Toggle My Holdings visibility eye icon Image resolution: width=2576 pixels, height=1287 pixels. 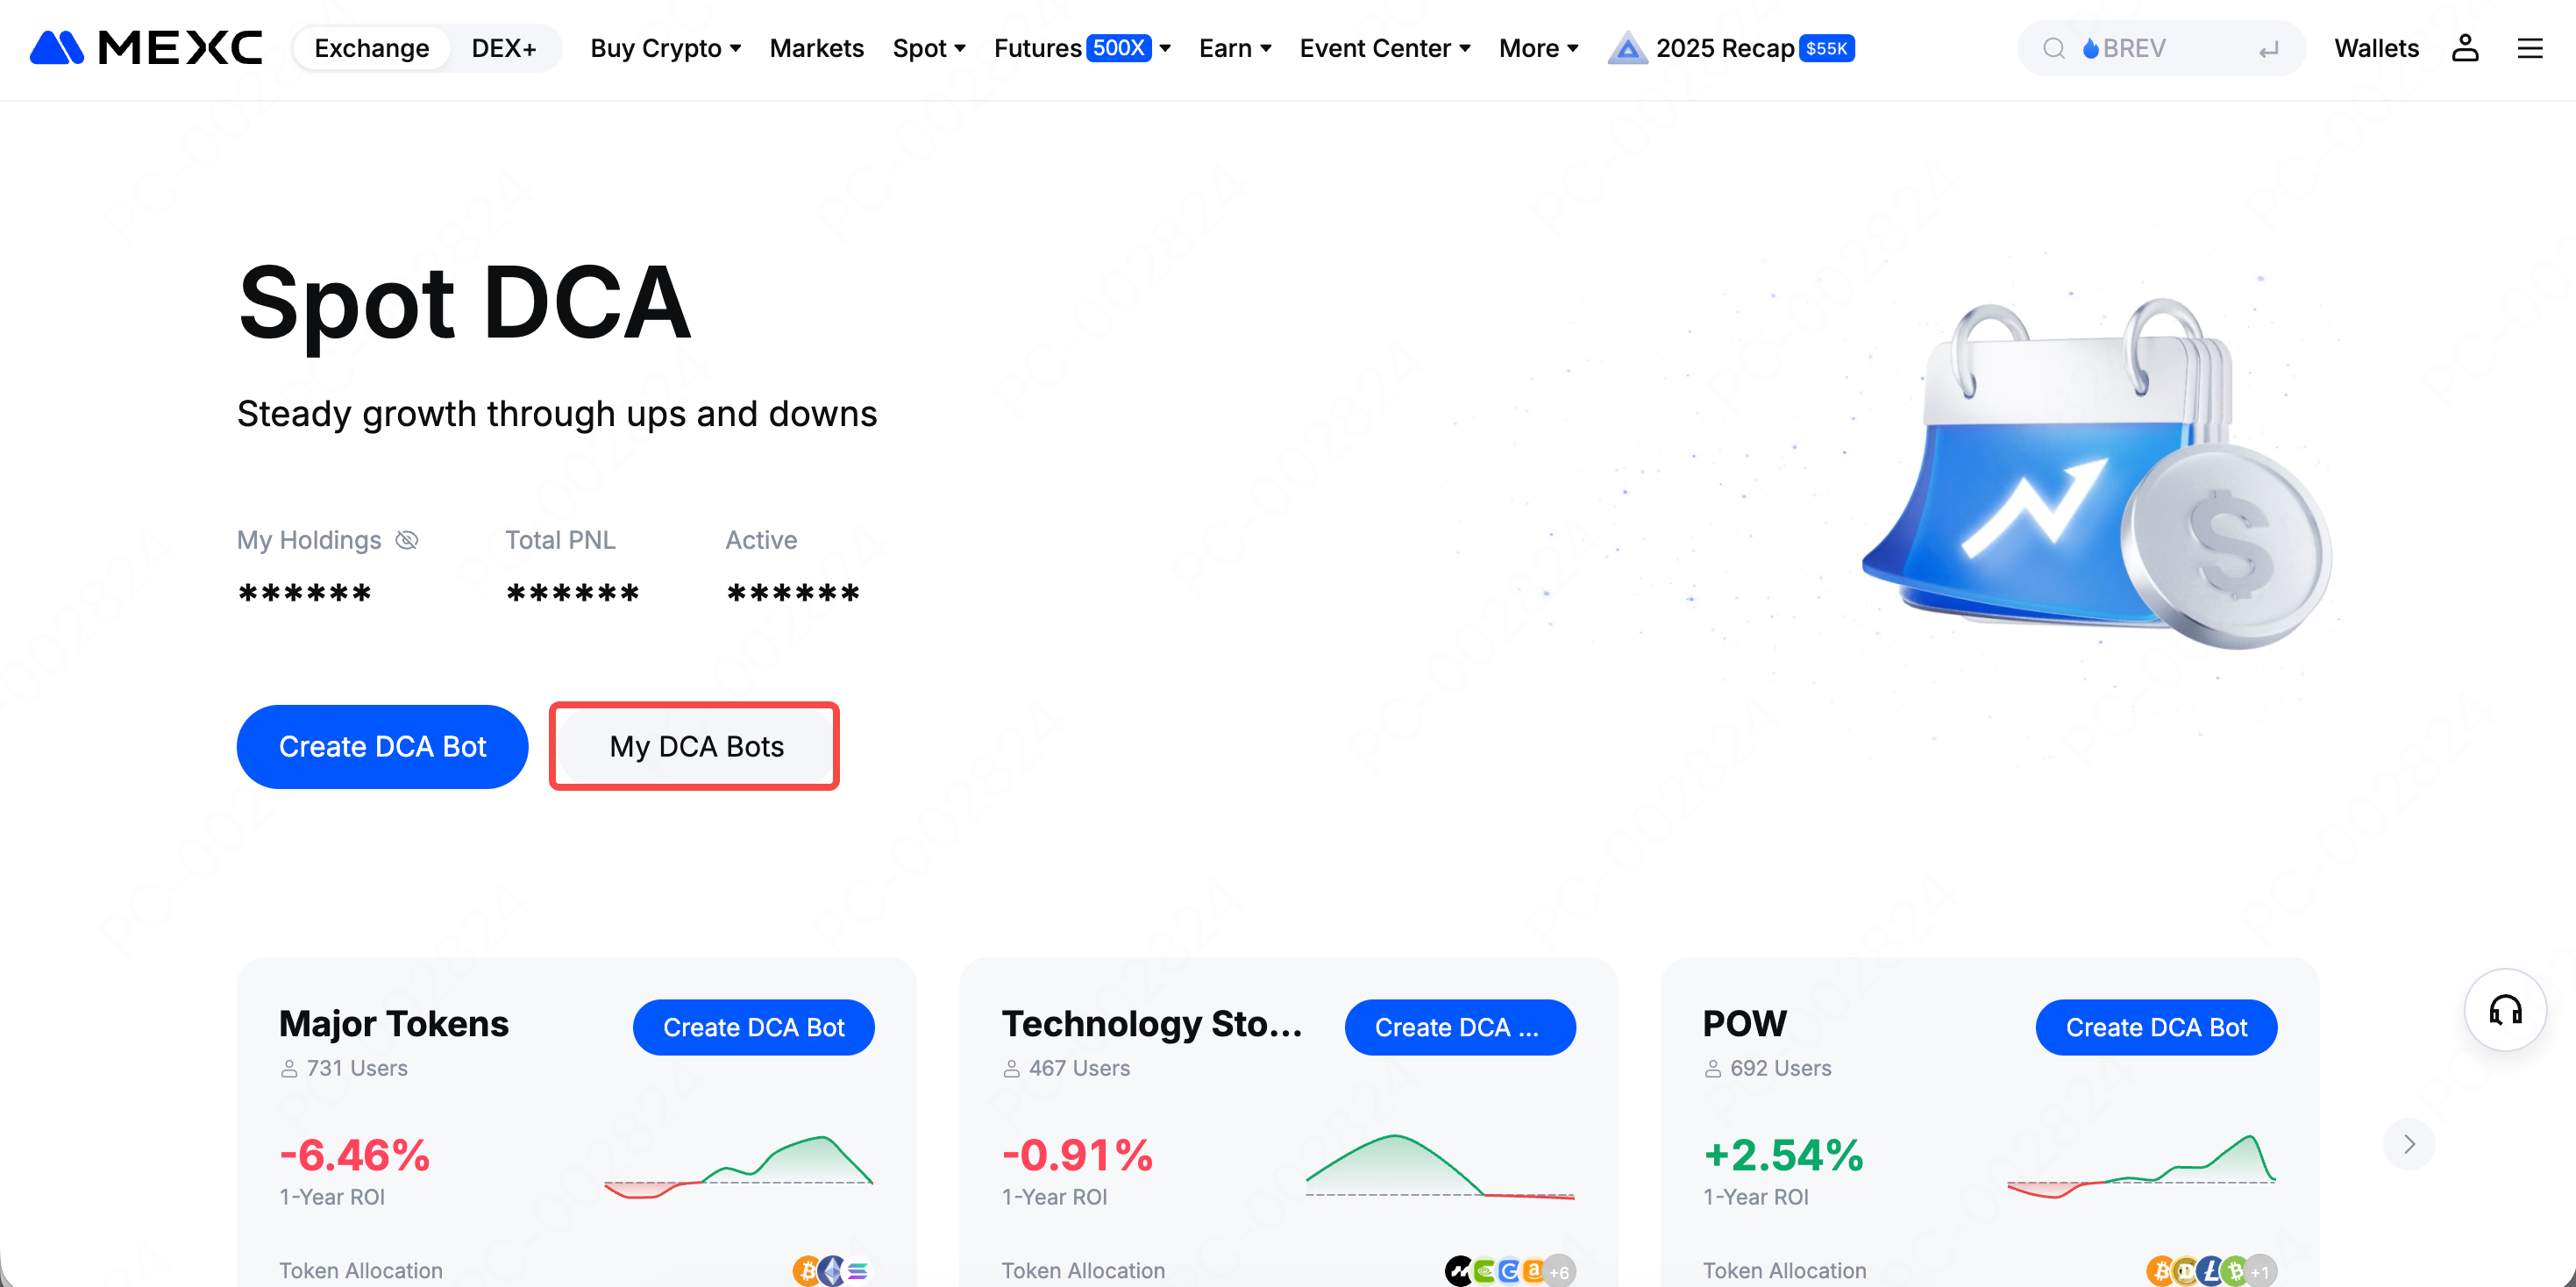pyautogui.click(x=406, y=540)
